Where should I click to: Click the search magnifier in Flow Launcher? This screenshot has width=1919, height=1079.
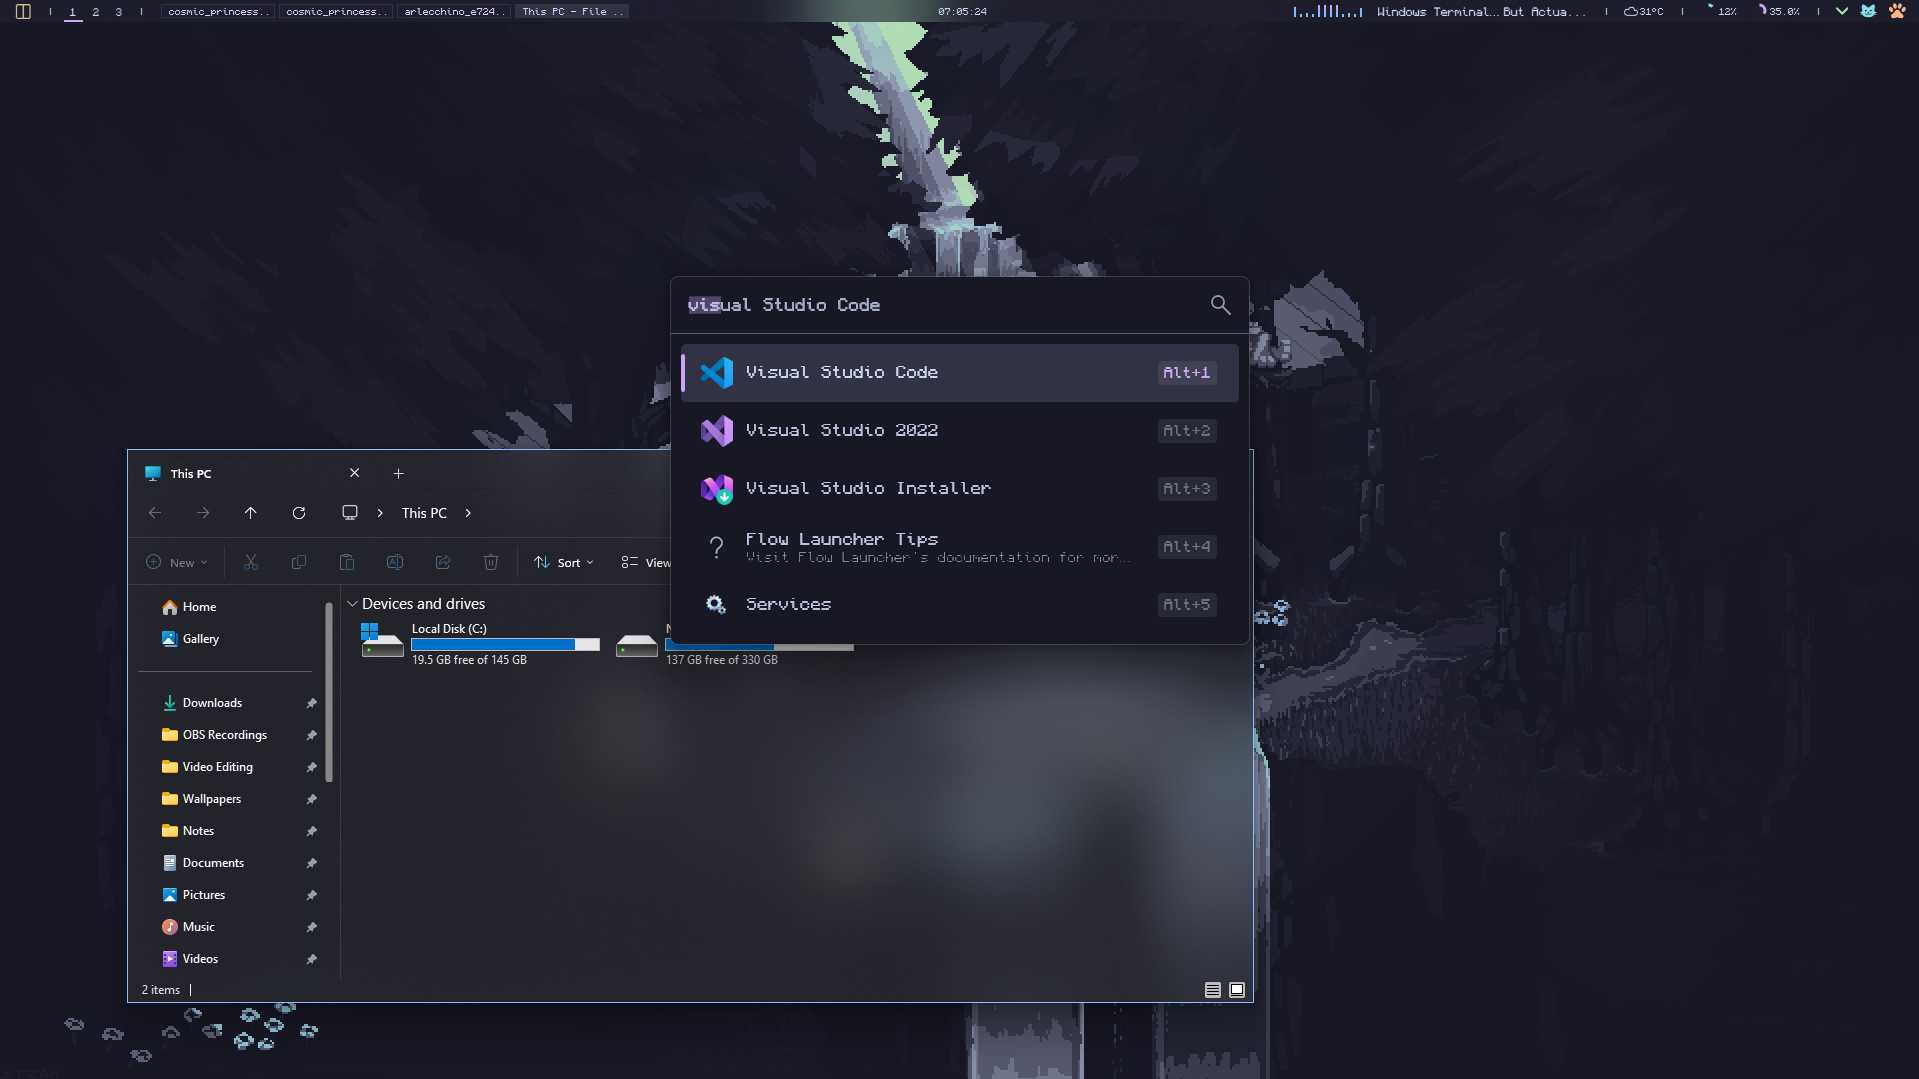click(x=1220, y=305)
